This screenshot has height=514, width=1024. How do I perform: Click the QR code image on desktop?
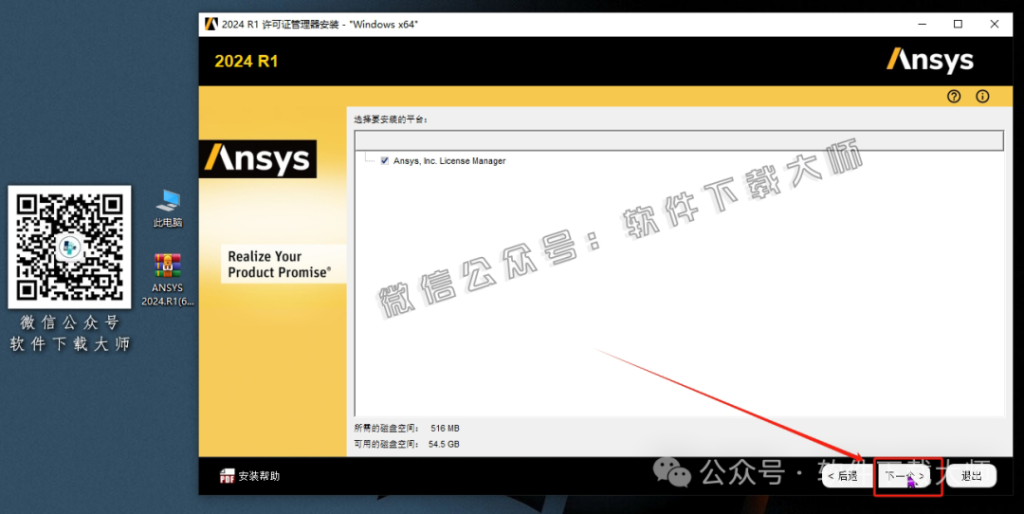pos(69,247)
